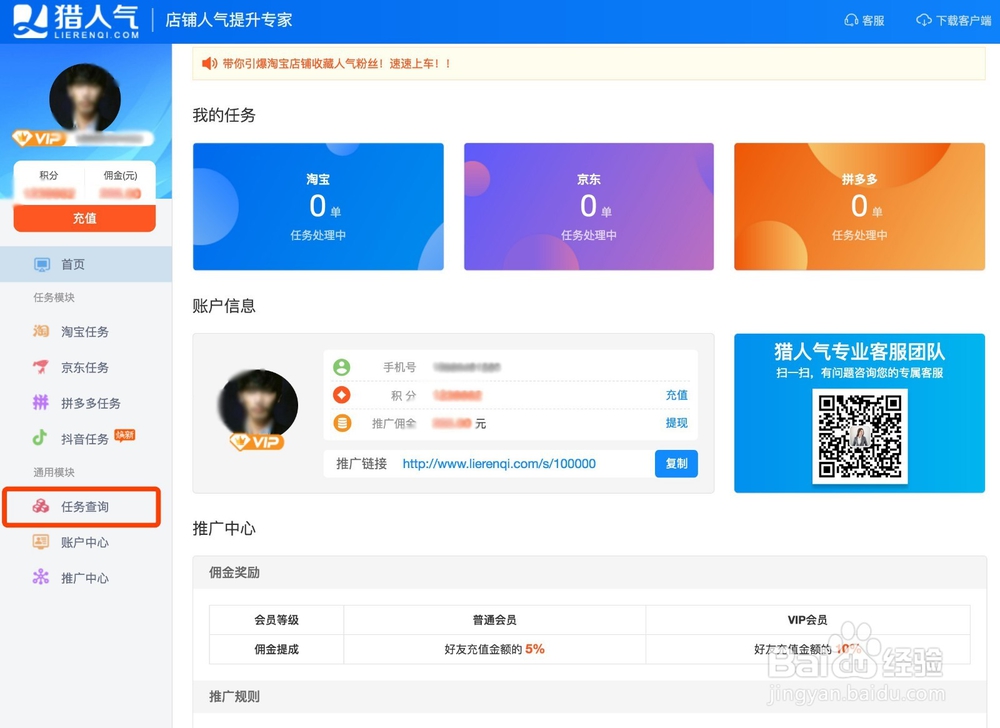
Task: Click the 下载客户端 cloud download icon
Action: tap(923, 20)
